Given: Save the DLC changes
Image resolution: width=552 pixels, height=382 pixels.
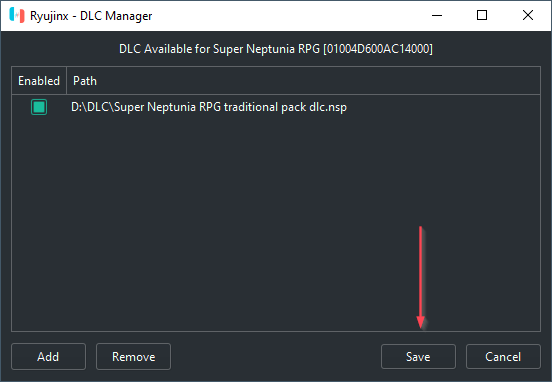Looking at the screenshot, I should click(418, 357).
